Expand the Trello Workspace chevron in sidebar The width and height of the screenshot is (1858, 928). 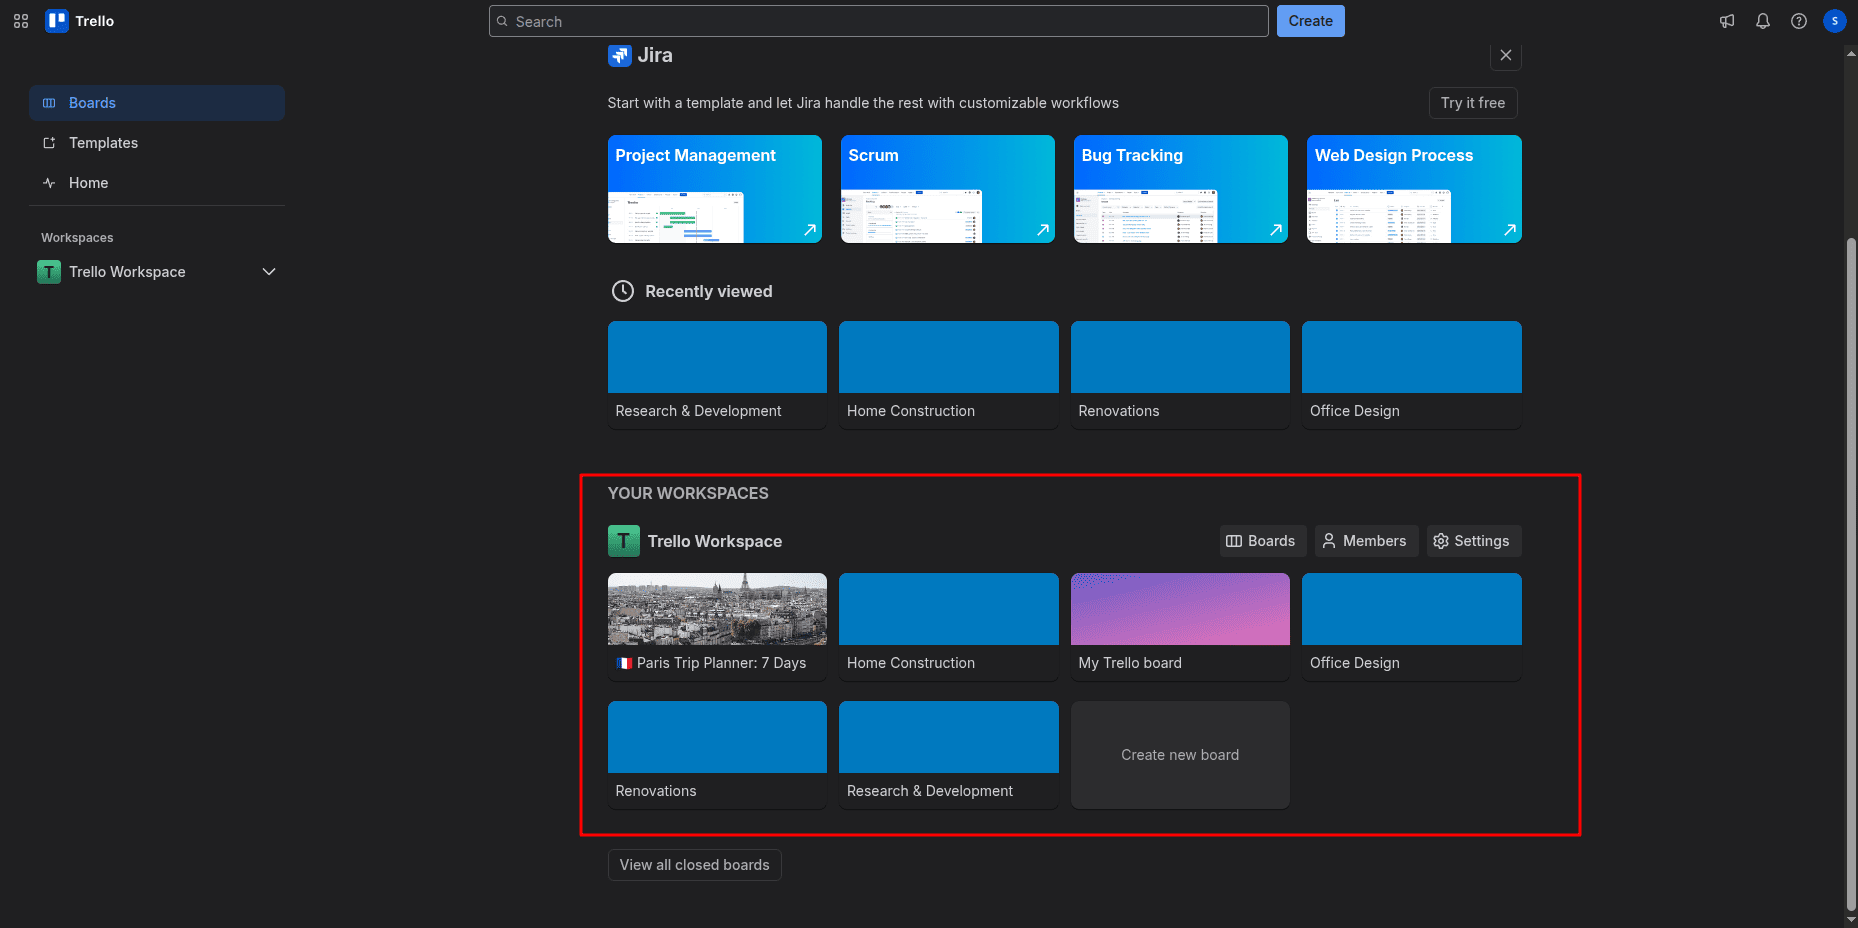tap(269, 272)
